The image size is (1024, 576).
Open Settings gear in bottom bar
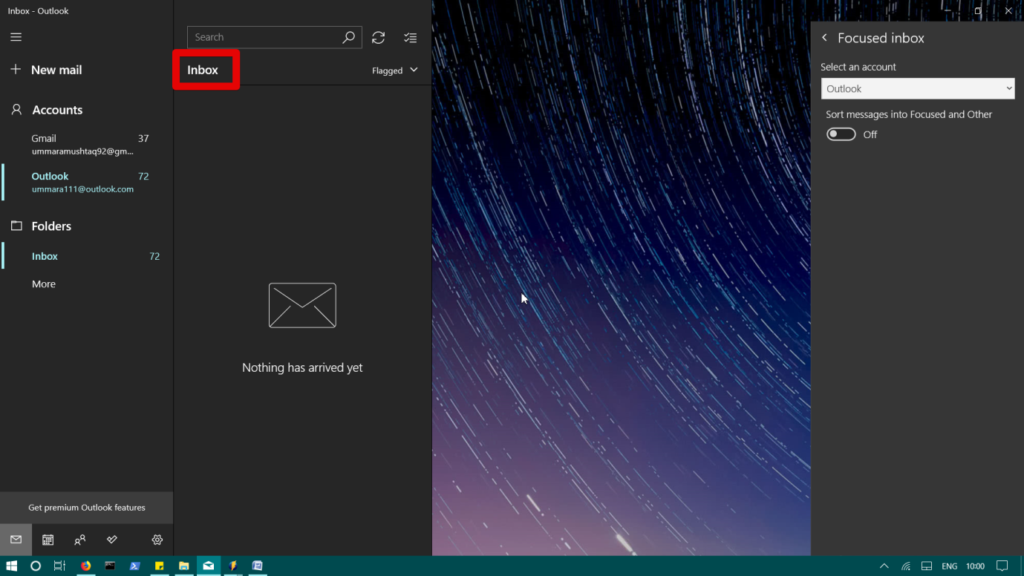coord(157,540)
